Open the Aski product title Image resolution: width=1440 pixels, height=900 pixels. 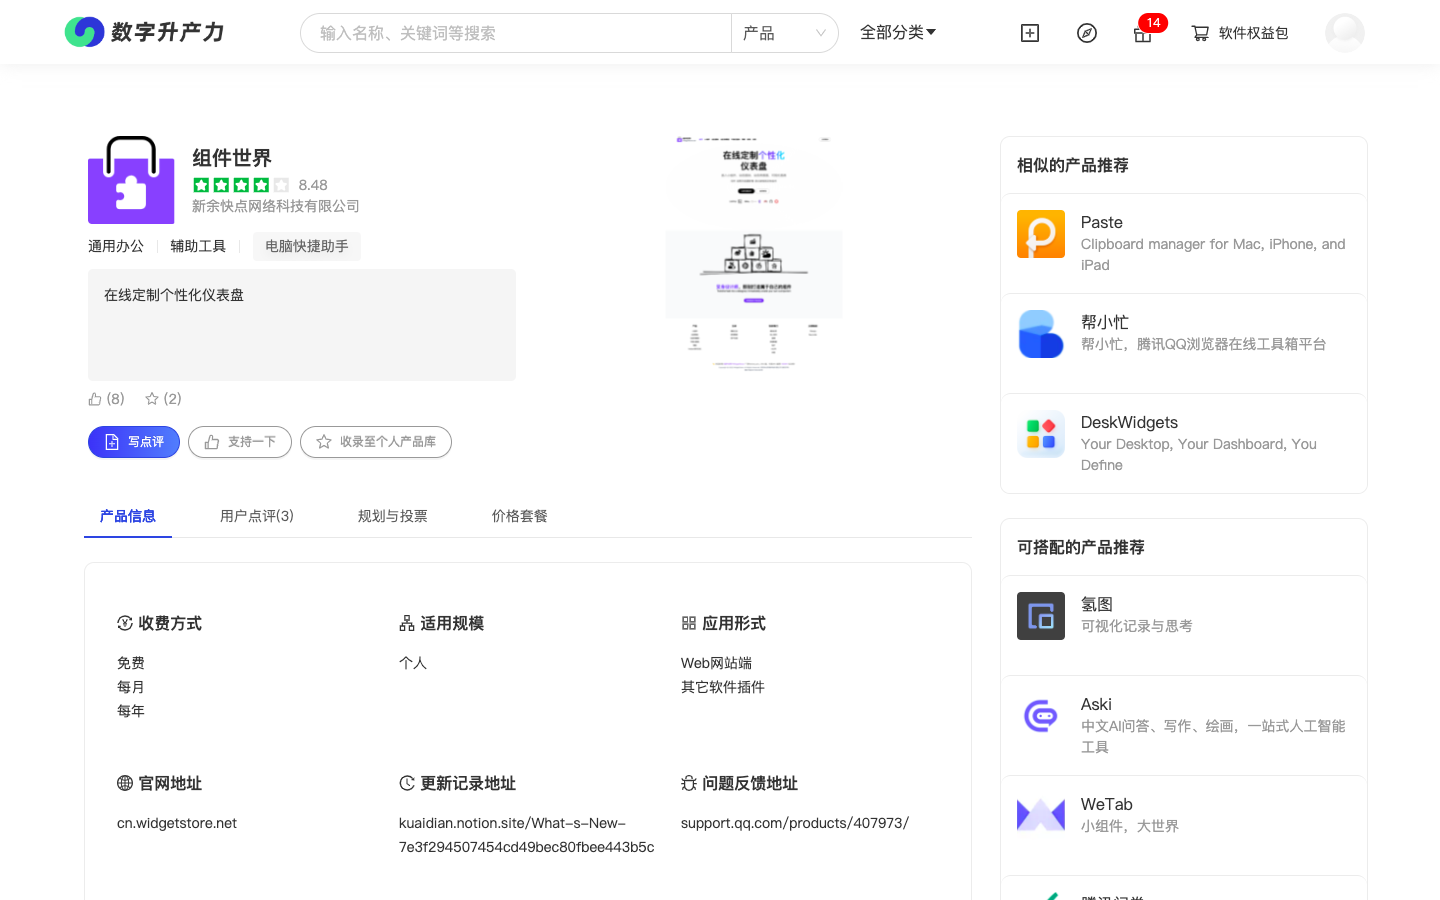coord(1096,704)
